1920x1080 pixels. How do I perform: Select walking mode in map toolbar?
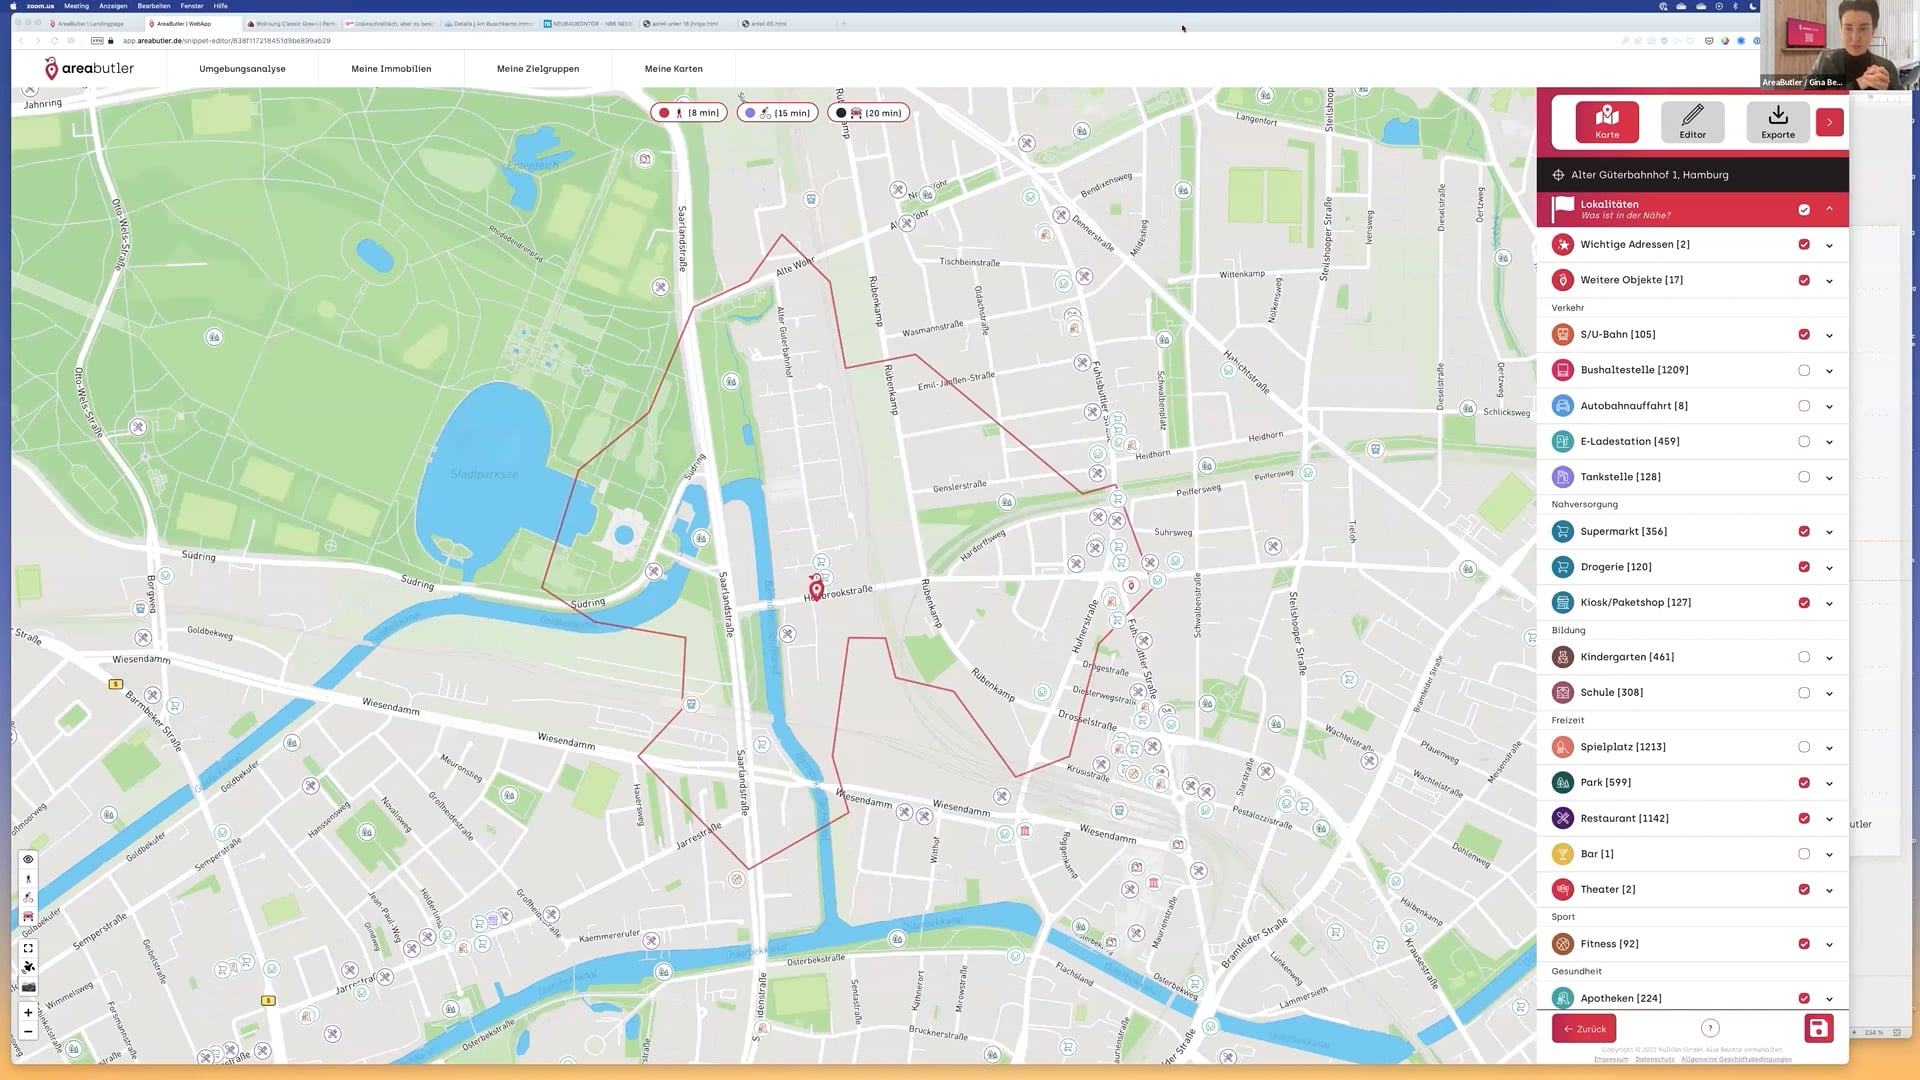pos(28,878)
